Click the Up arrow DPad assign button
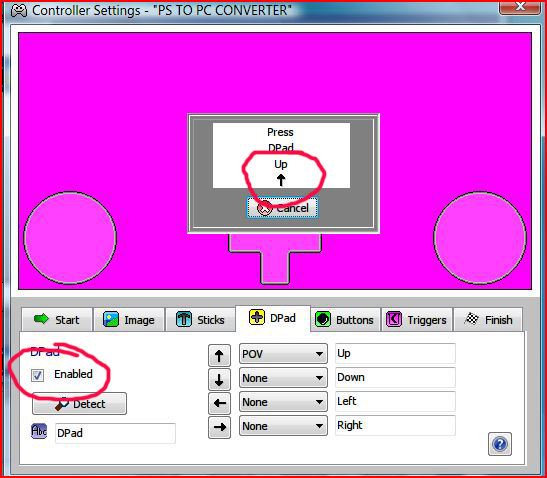 (x=219, y=355)
